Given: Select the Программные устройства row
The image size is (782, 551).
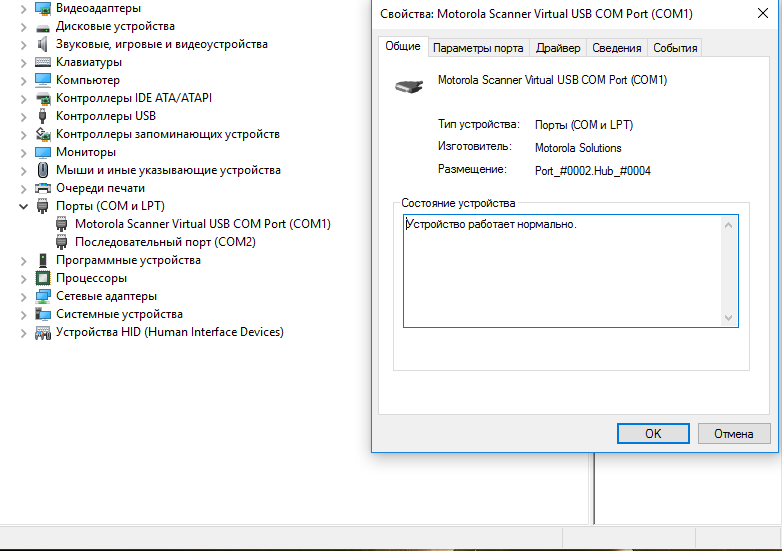Looking at the screenshot, I should pos(128,260).
